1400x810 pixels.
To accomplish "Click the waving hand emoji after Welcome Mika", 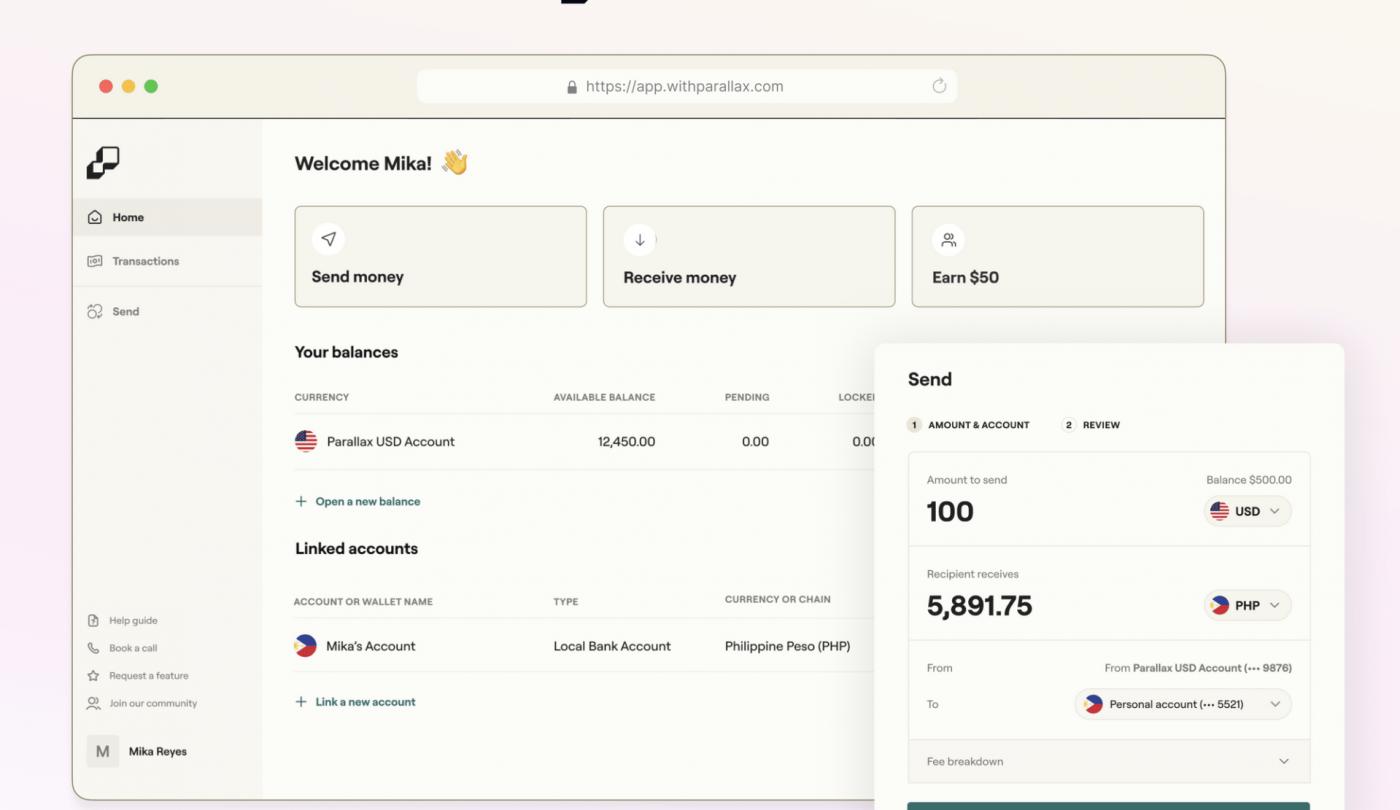I will (455, 162).
